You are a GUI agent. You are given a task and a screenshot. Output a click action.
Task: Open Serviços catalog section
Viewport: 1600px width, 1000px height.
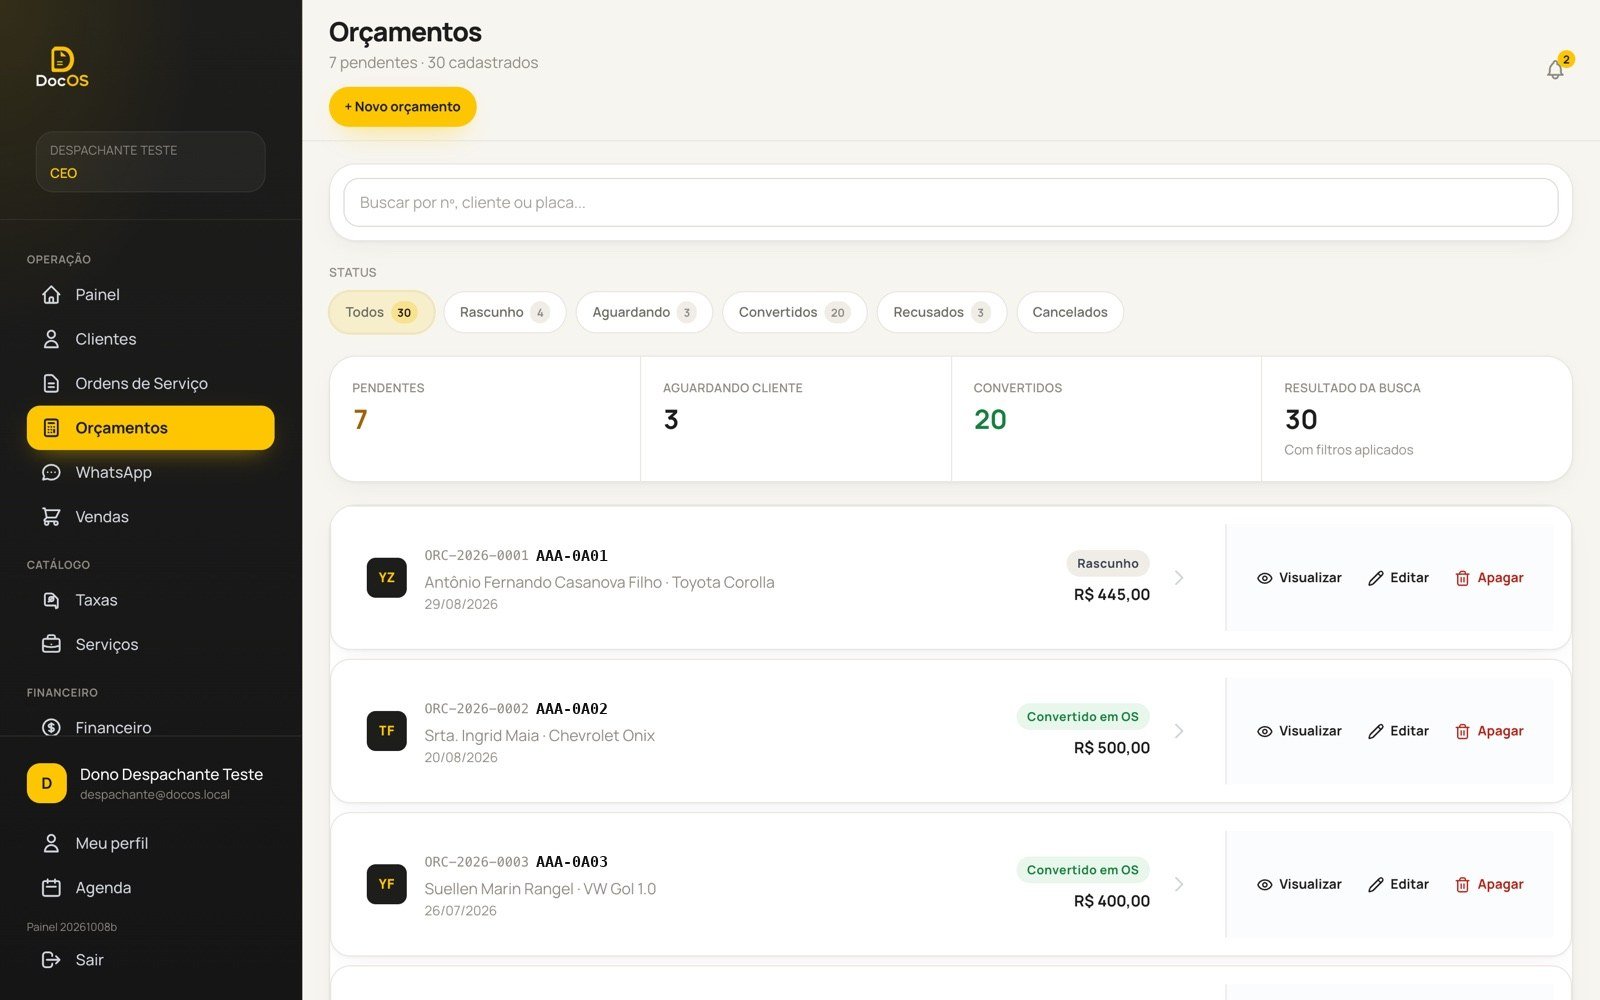point(150,644)
